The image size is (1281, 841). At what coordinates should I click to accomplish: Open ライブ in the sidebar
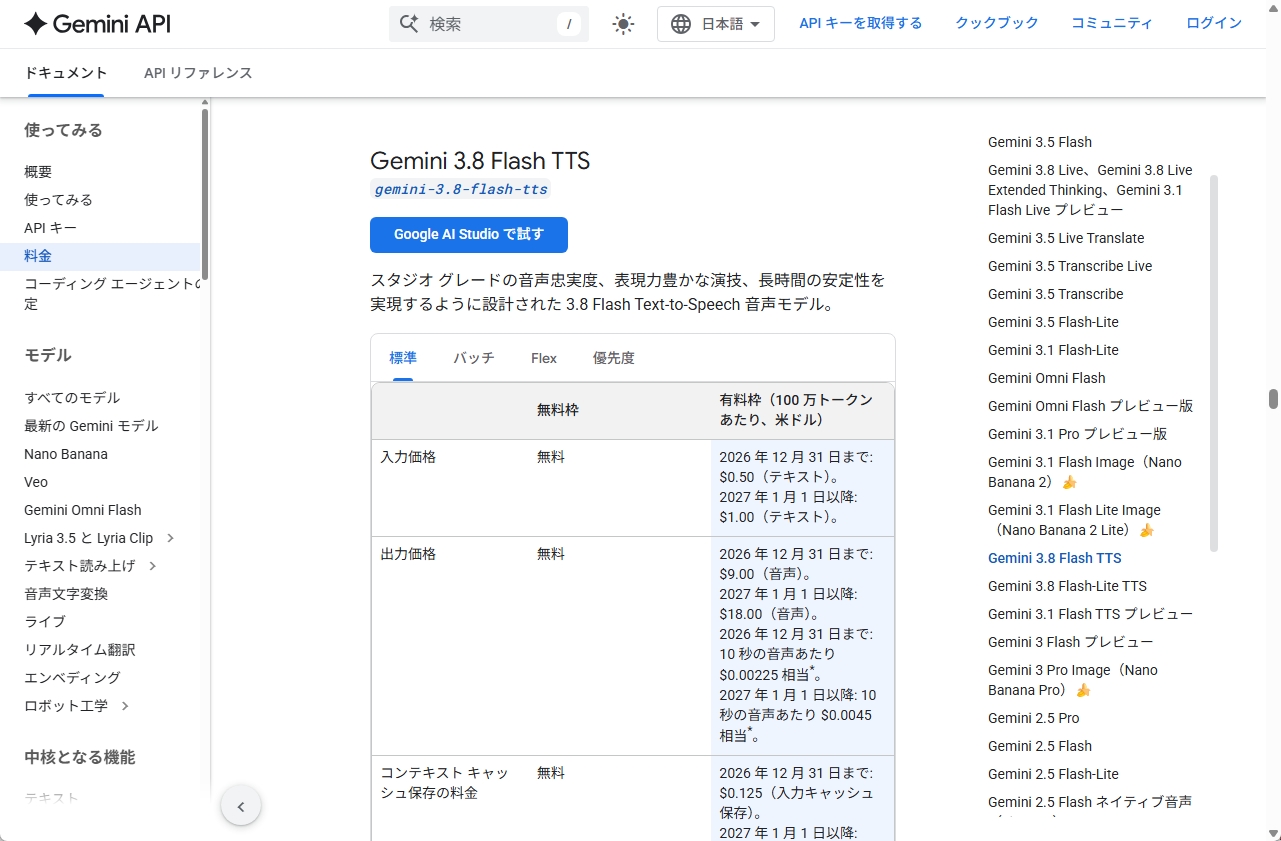coord(45,622)
